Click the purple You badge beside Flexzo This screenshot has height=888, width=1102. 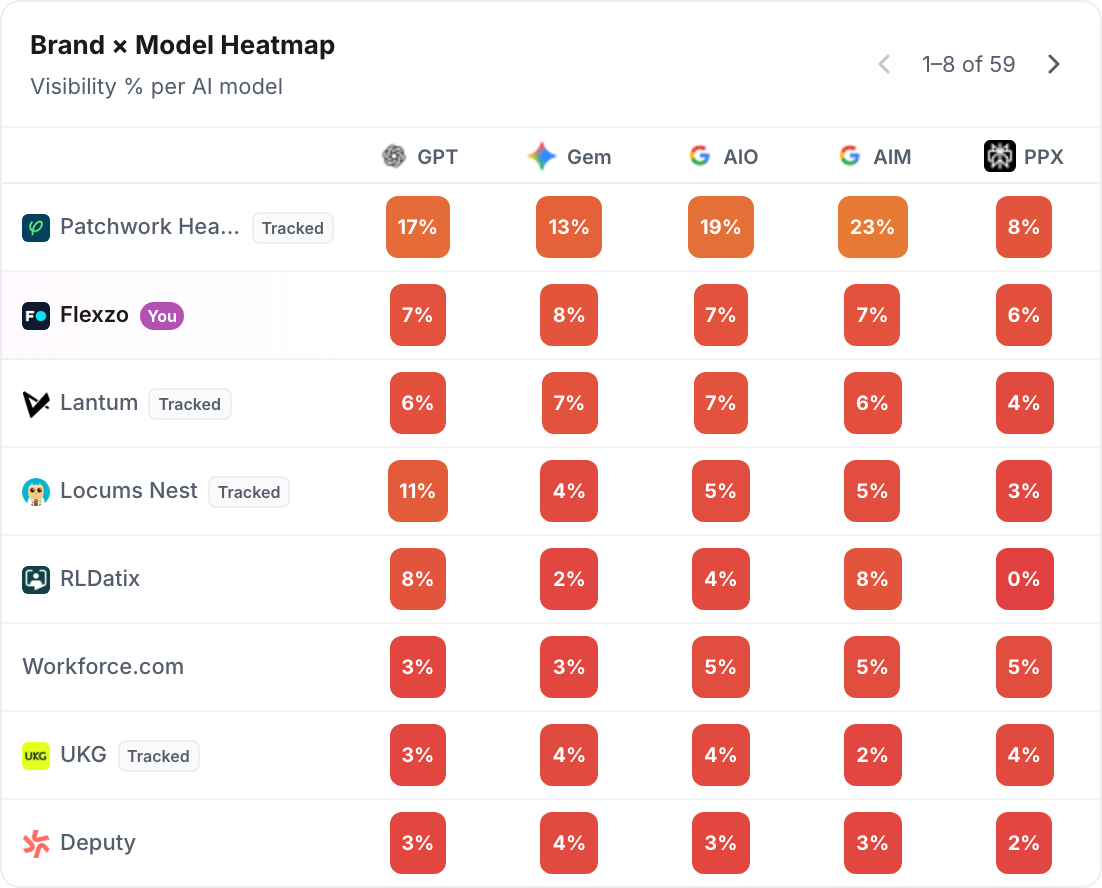(x=162, y=315)
